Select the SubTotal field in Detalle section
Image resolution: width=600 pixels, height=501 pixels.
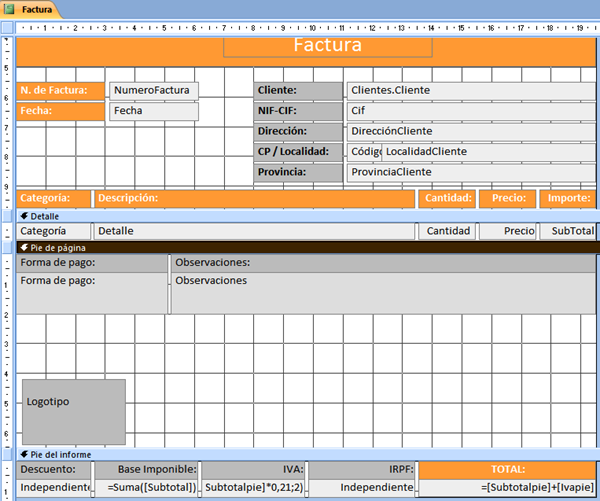[569, 231]
